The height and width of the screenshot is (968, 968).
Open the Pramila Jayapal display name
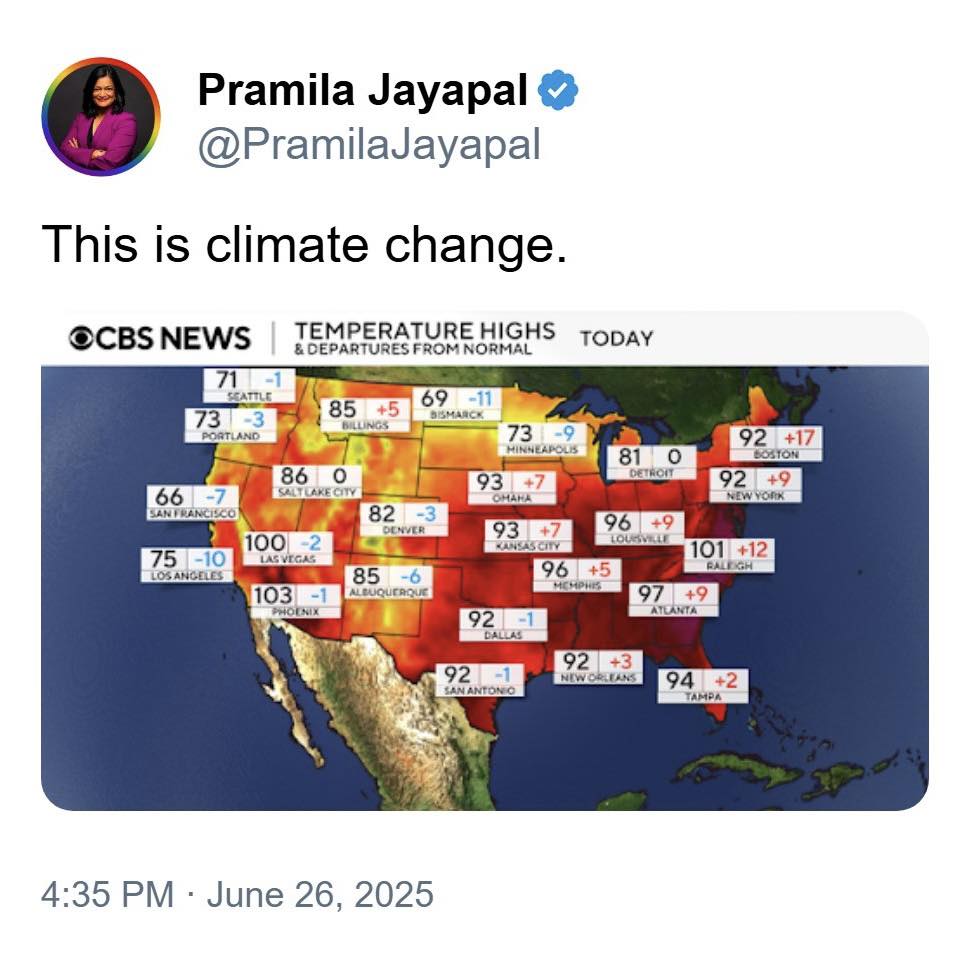tap(363, 90)
